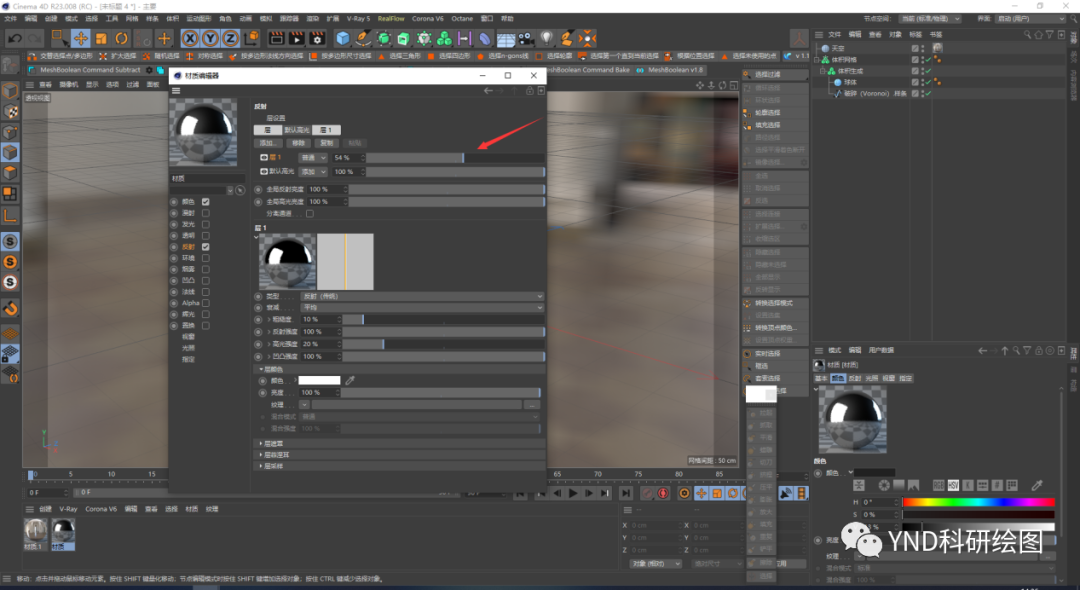Select the Move tool
Viewport: 1080px width, 590px height.
81,39
